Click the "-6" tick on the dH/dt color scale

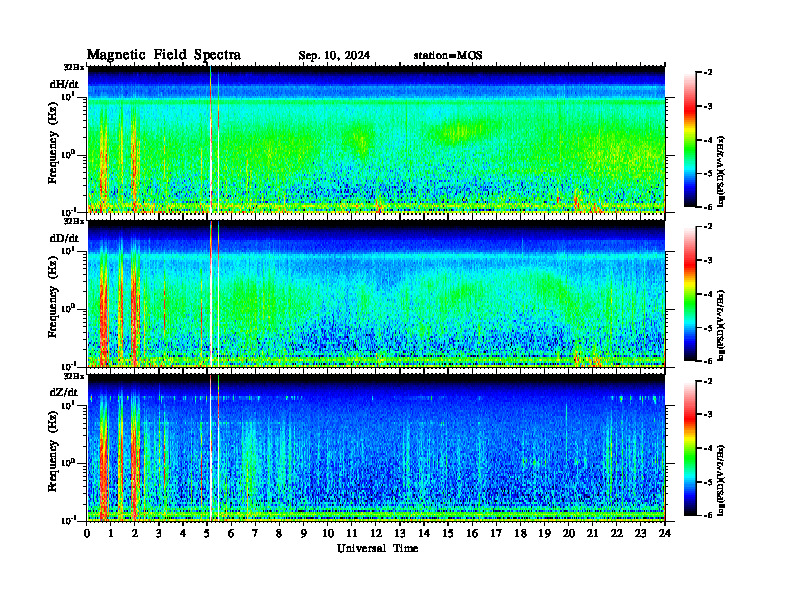708,207
